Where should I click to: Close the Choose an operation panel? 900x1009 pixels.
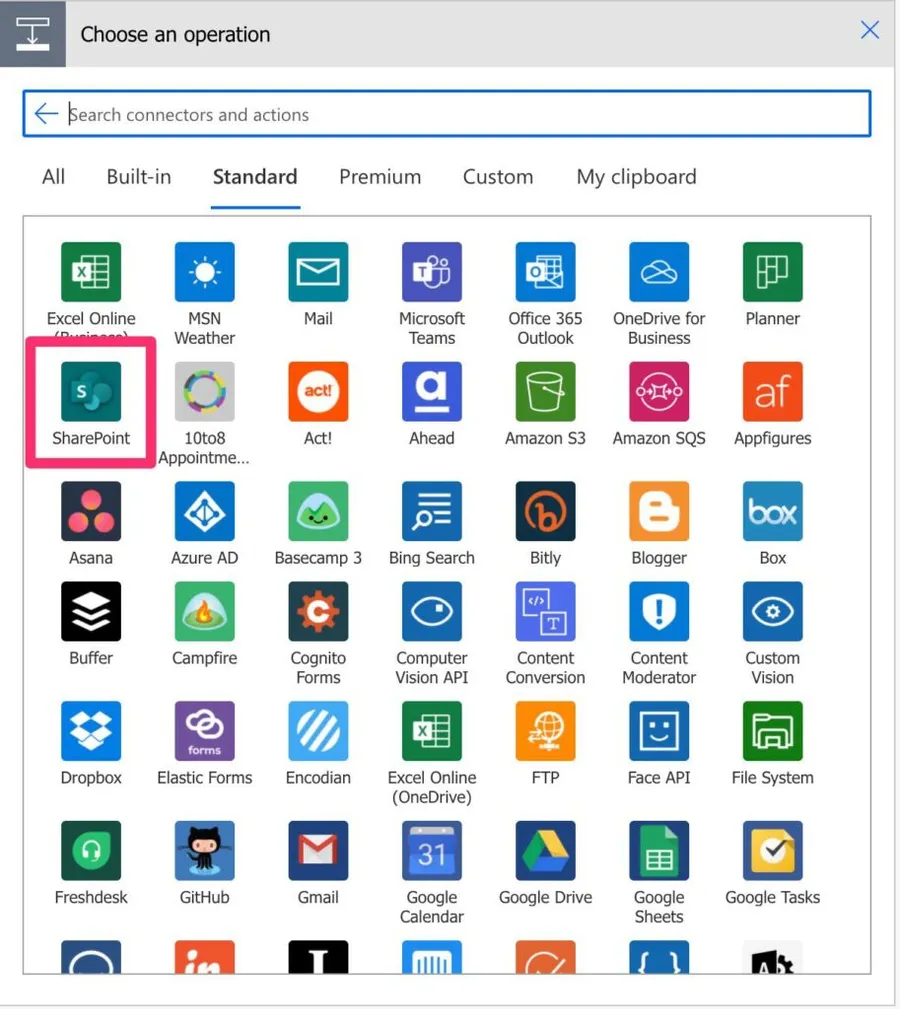pos(870,31)
